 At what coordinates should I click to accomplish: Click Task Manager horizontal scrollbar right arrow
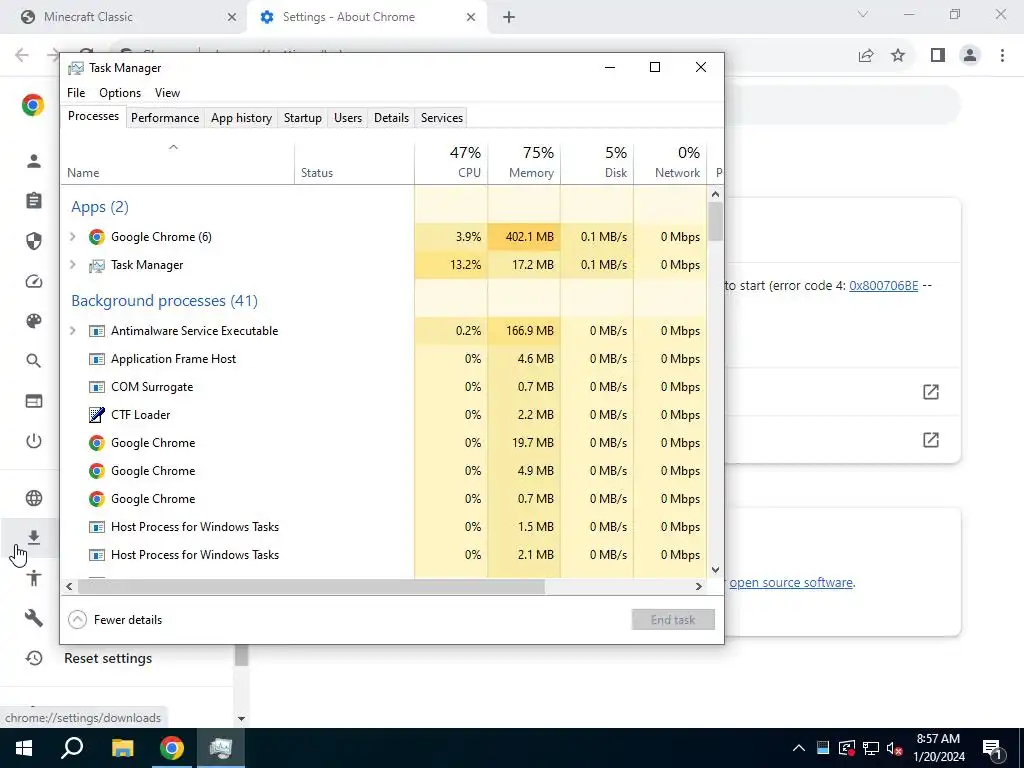click(x=699, y=586)
